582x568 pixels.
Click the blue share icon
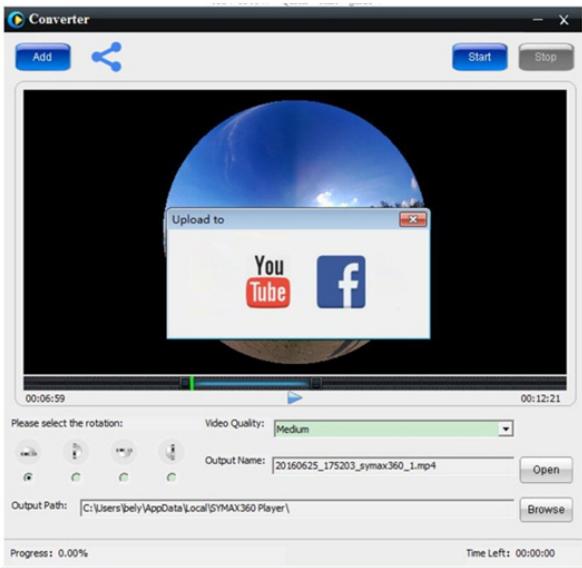107,57
